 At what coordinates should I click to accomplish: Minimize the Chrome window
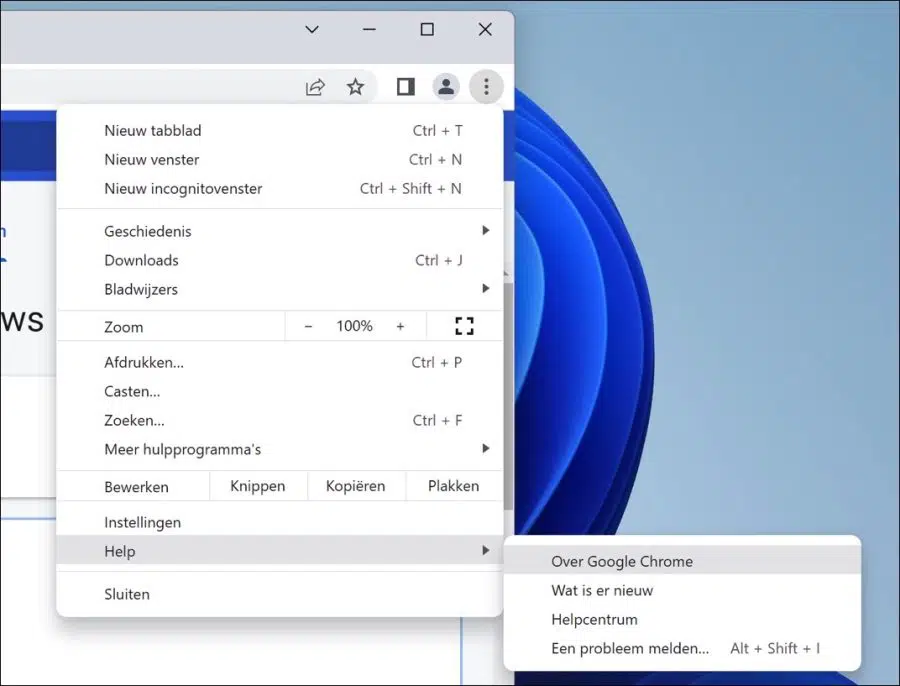point(369,29)
